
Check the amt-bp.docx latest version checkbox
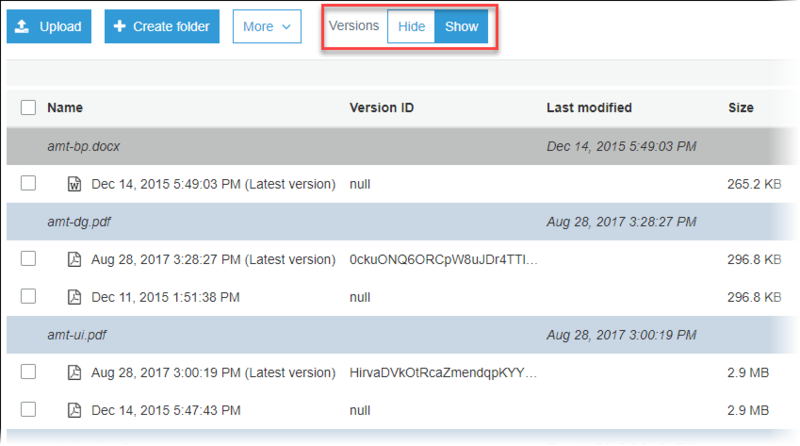click(x=28, y=183)
